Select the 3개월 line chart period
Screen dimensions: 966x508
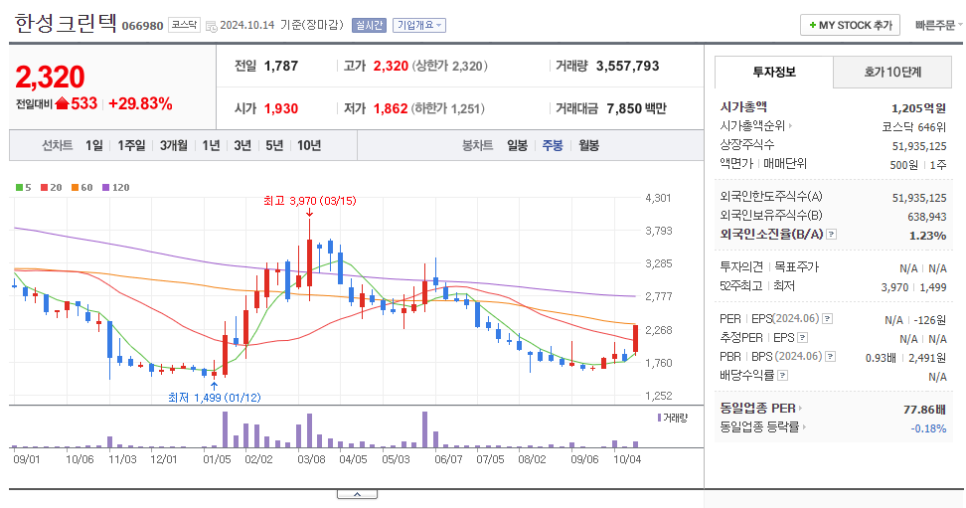point(174,145)
